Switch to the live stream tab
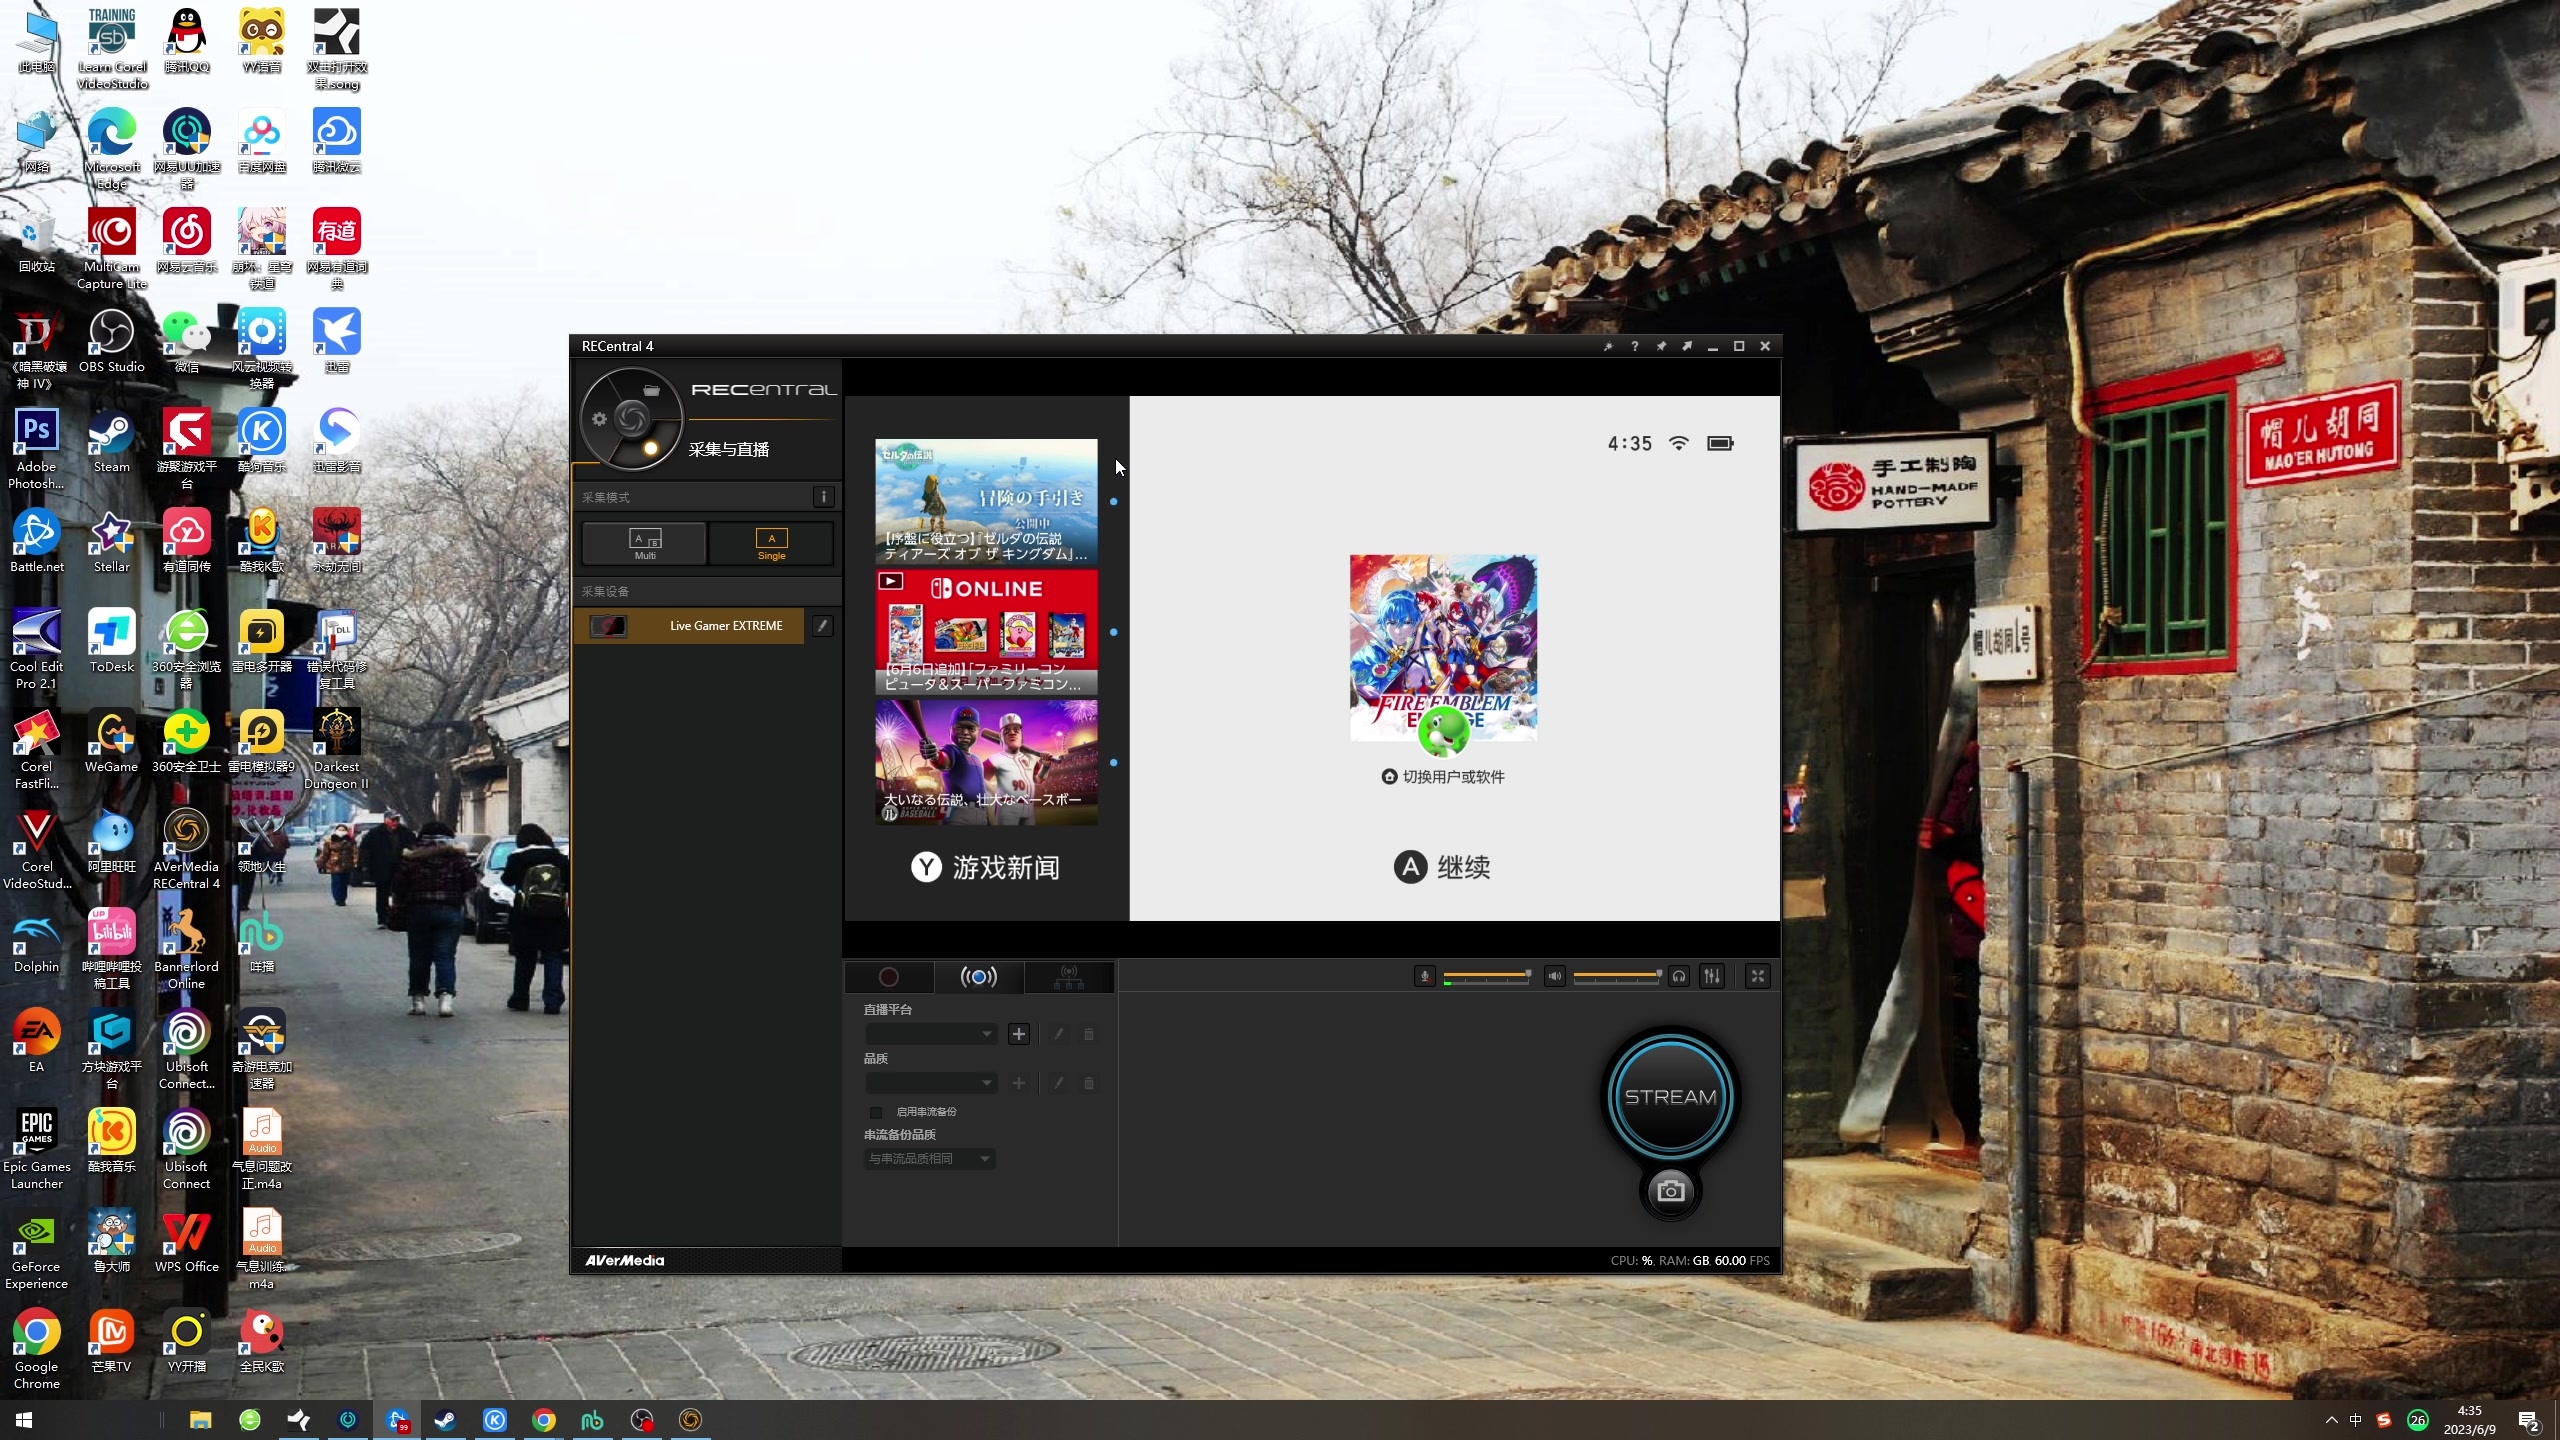Viewport: 2560px width, 1440px height. [x=978, y=977]
